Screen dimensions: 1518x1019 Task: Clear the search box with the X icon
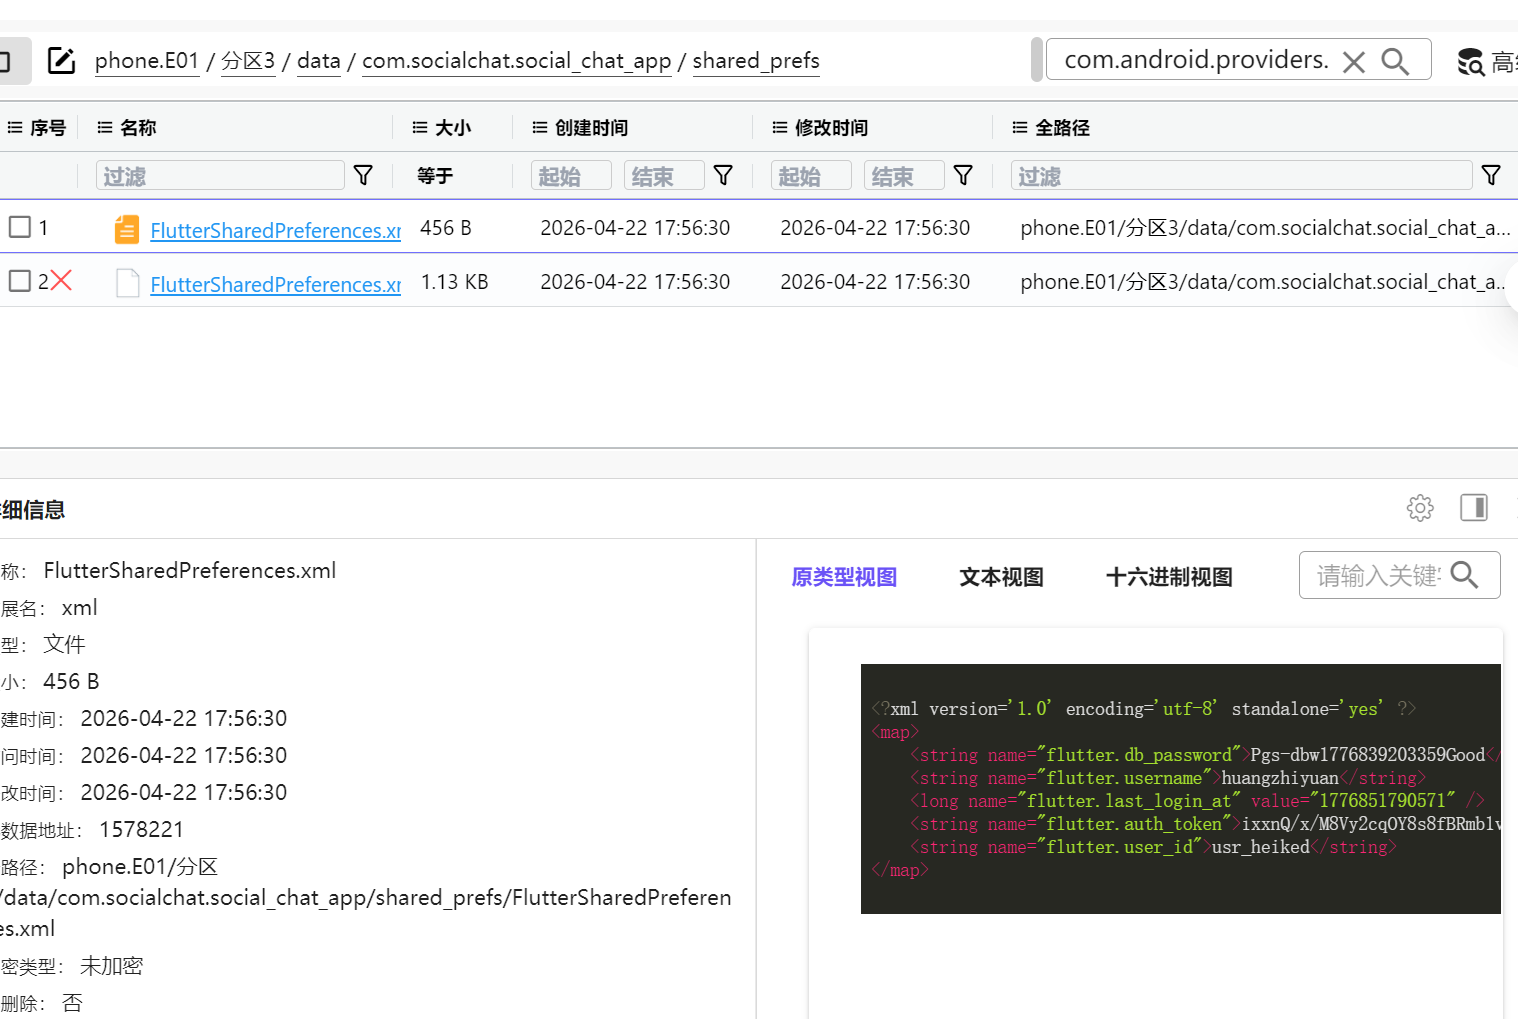(x=1354, y=62)
